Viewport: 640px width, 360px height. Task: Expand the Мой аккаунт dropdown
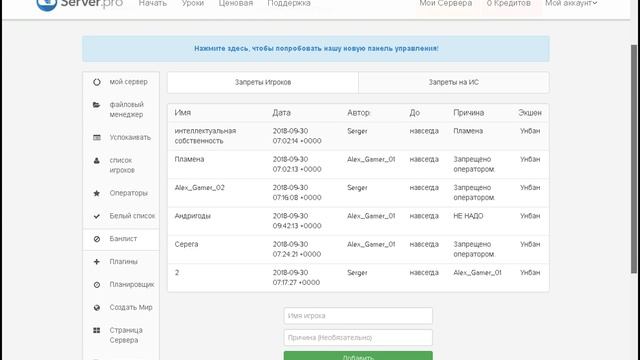coord(571,3)
